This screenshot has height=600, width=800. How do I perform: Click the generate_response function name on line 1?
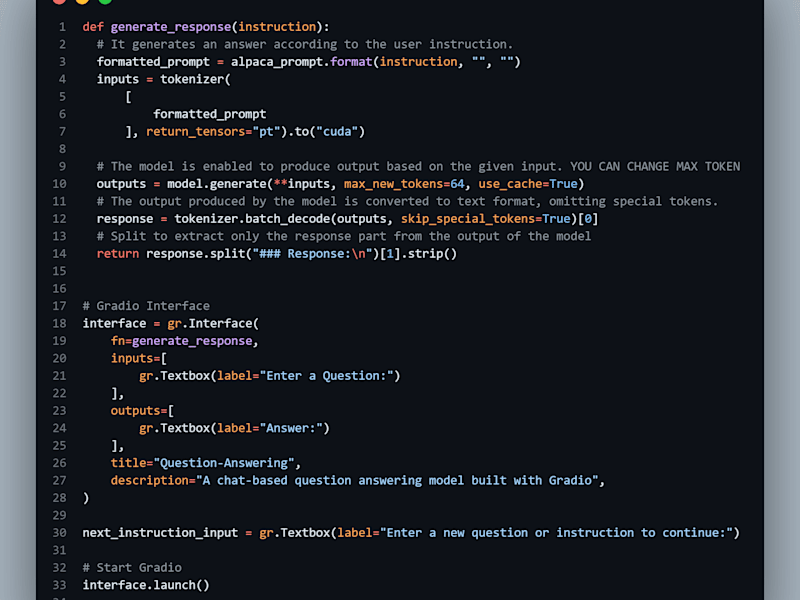click(x=171, y=27)
